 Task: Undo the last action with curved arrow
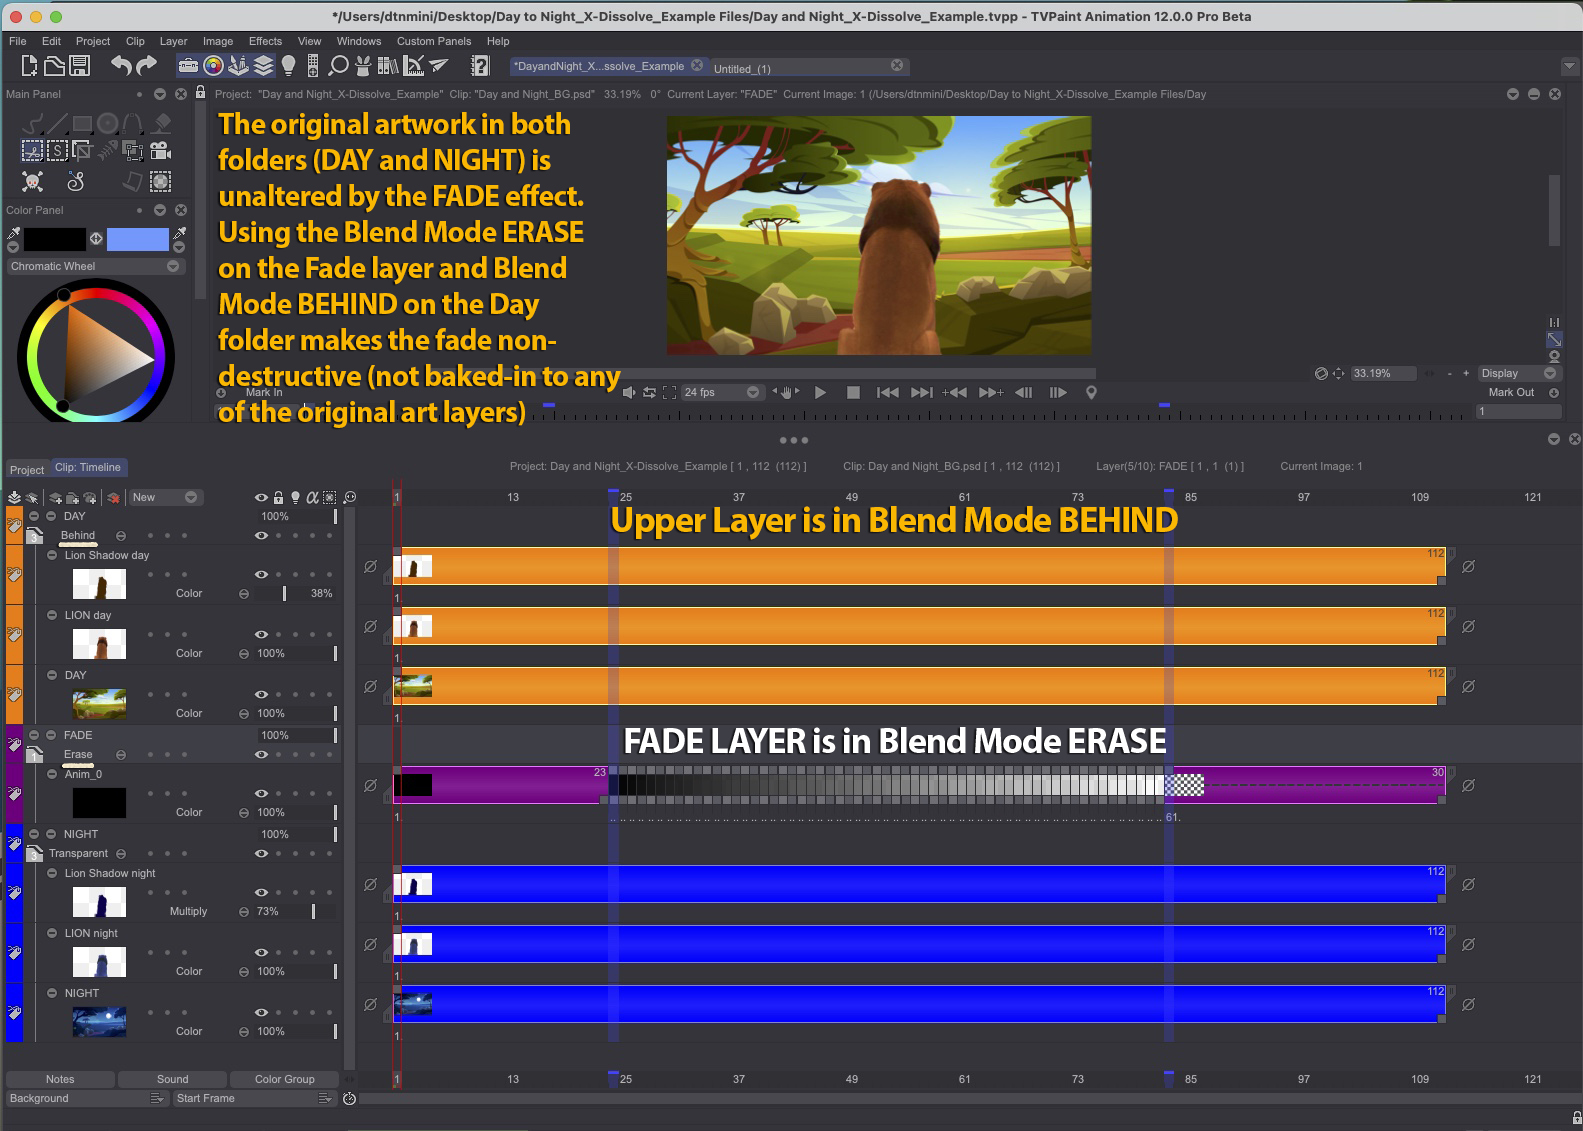tap(121, 66)
